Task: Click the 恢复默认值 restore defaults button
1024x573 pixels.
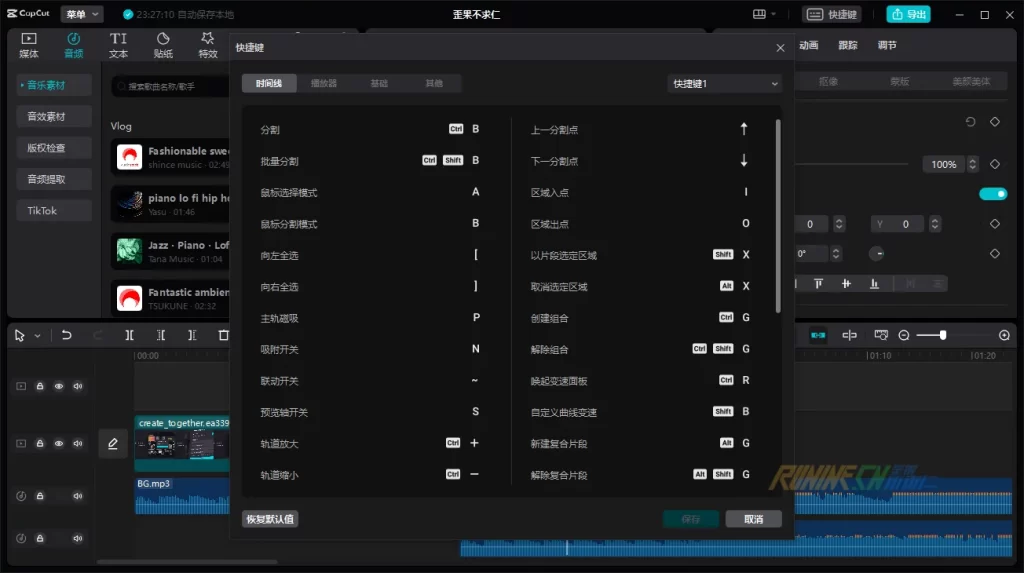Action: click(x=270, y=519)
